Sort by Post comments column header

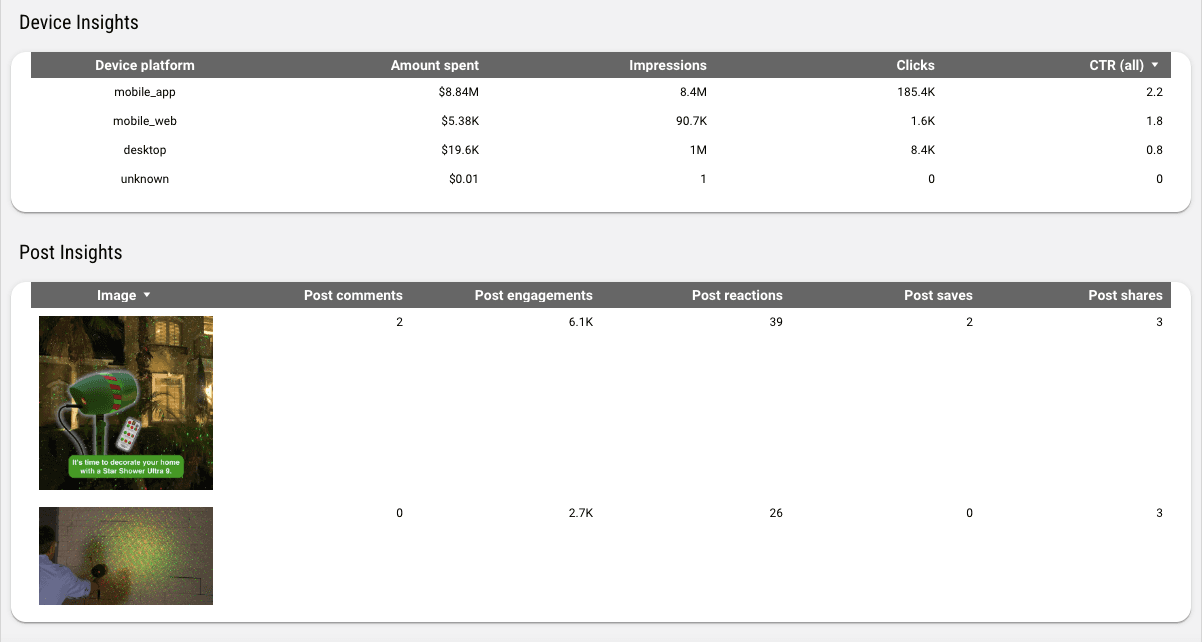click(x=353, y=295)
